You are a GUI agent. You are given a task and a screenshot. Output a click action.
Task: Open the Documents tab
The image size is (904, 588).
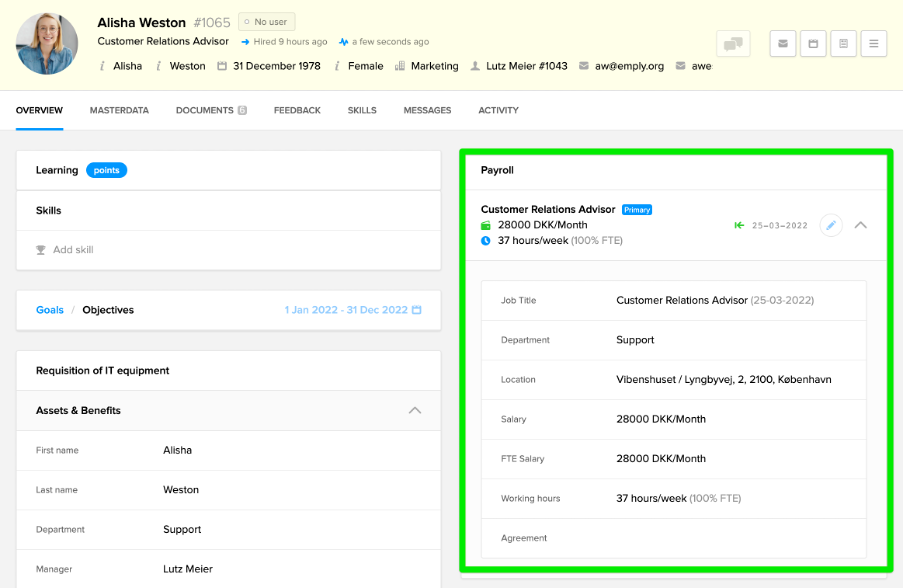tap(204, 110)
